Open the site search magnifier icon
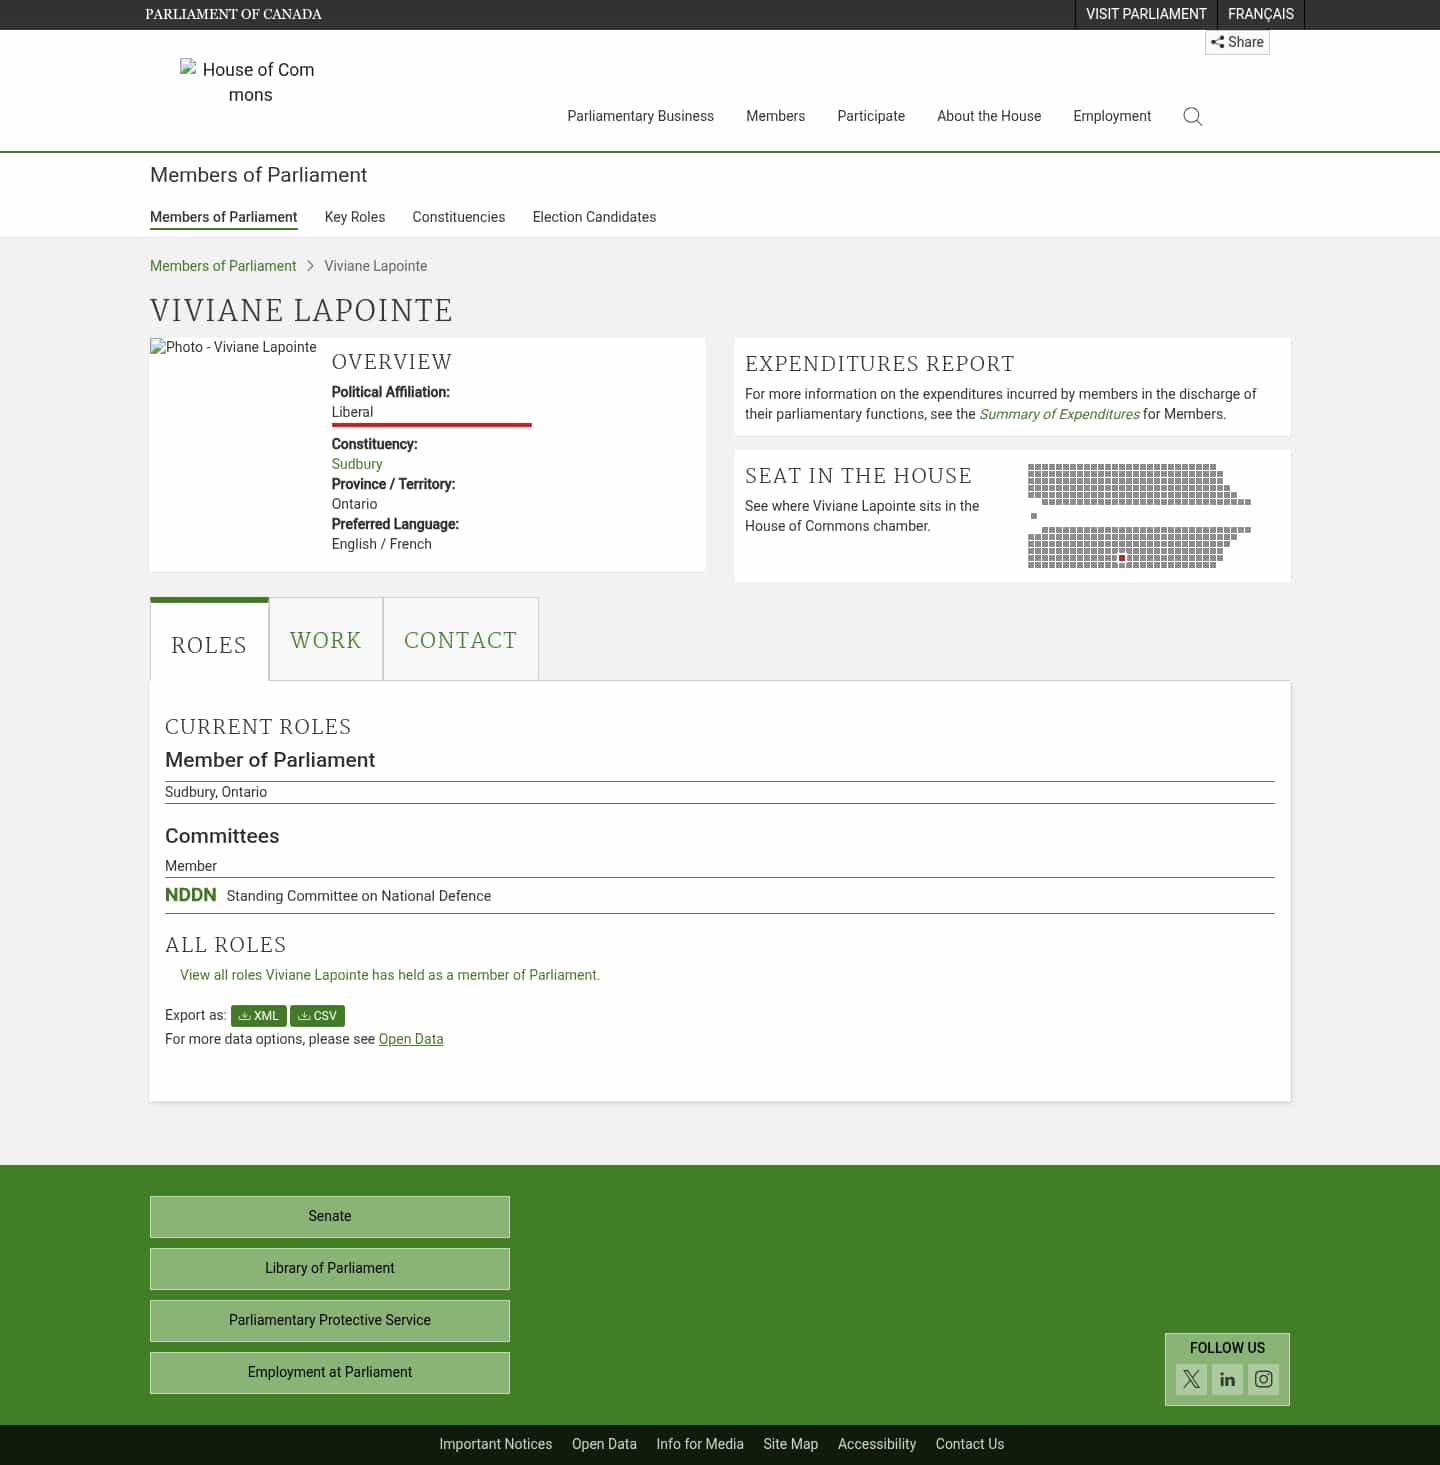This screenshot has height=1465, width=1440. 1192,116
